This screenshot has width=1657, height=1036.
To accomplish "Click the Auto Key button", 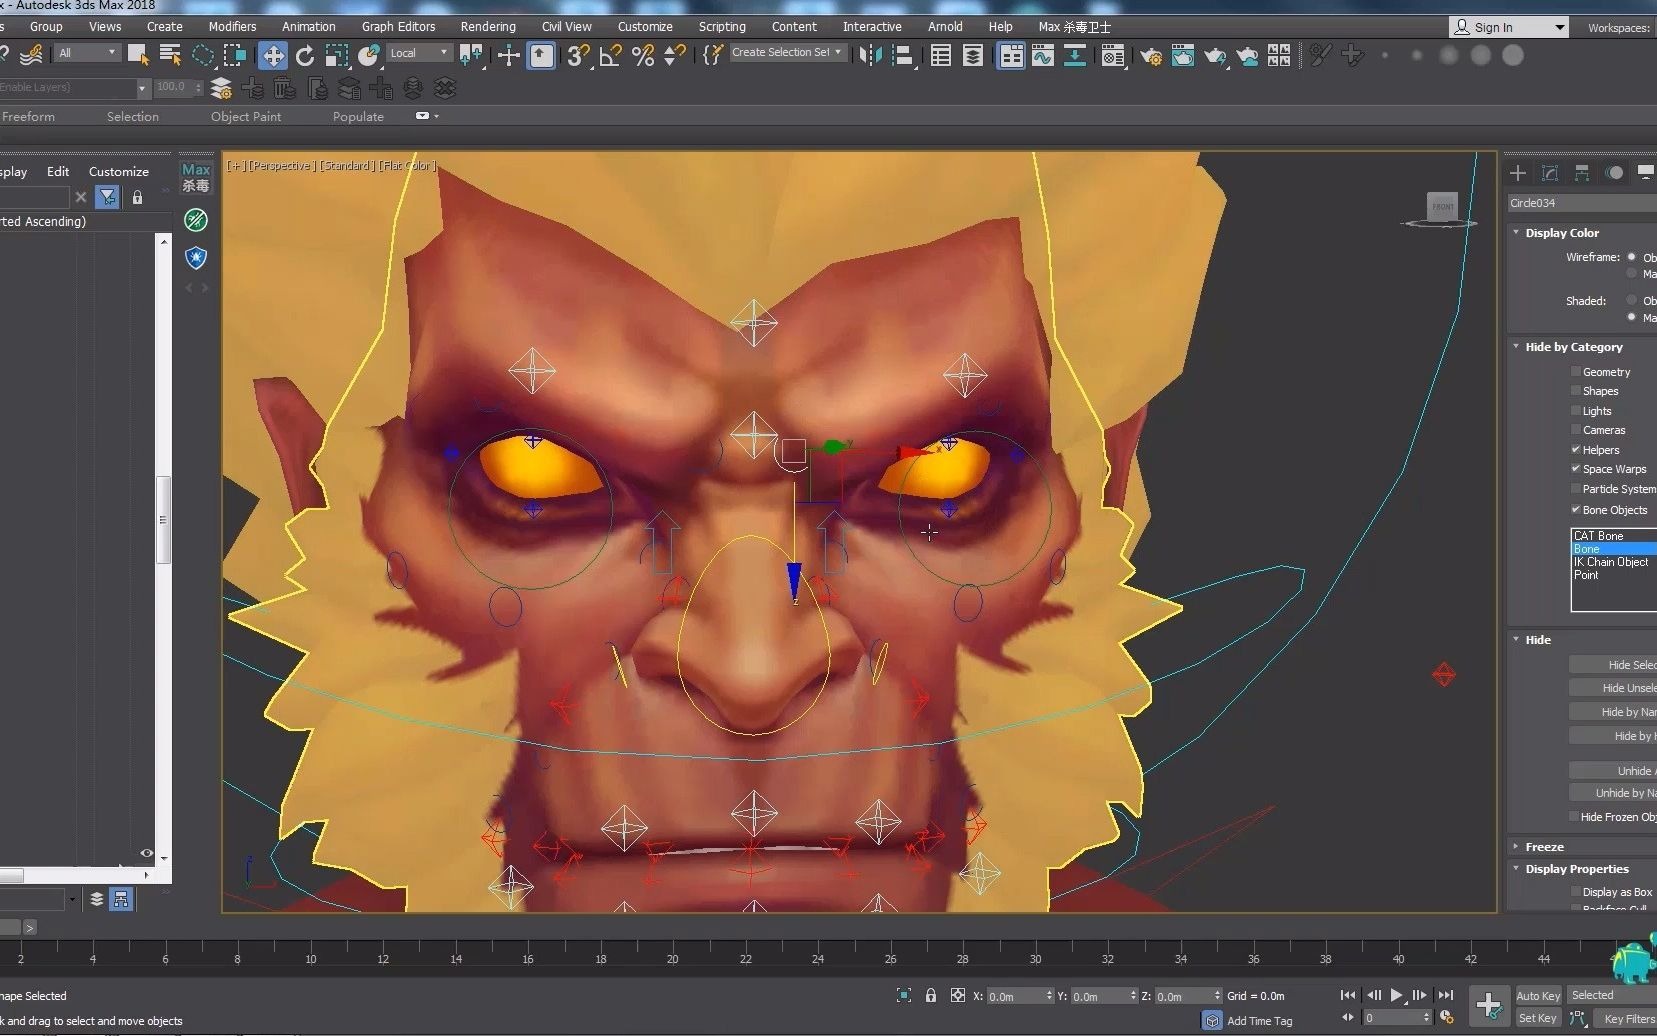I will 1538,996.
